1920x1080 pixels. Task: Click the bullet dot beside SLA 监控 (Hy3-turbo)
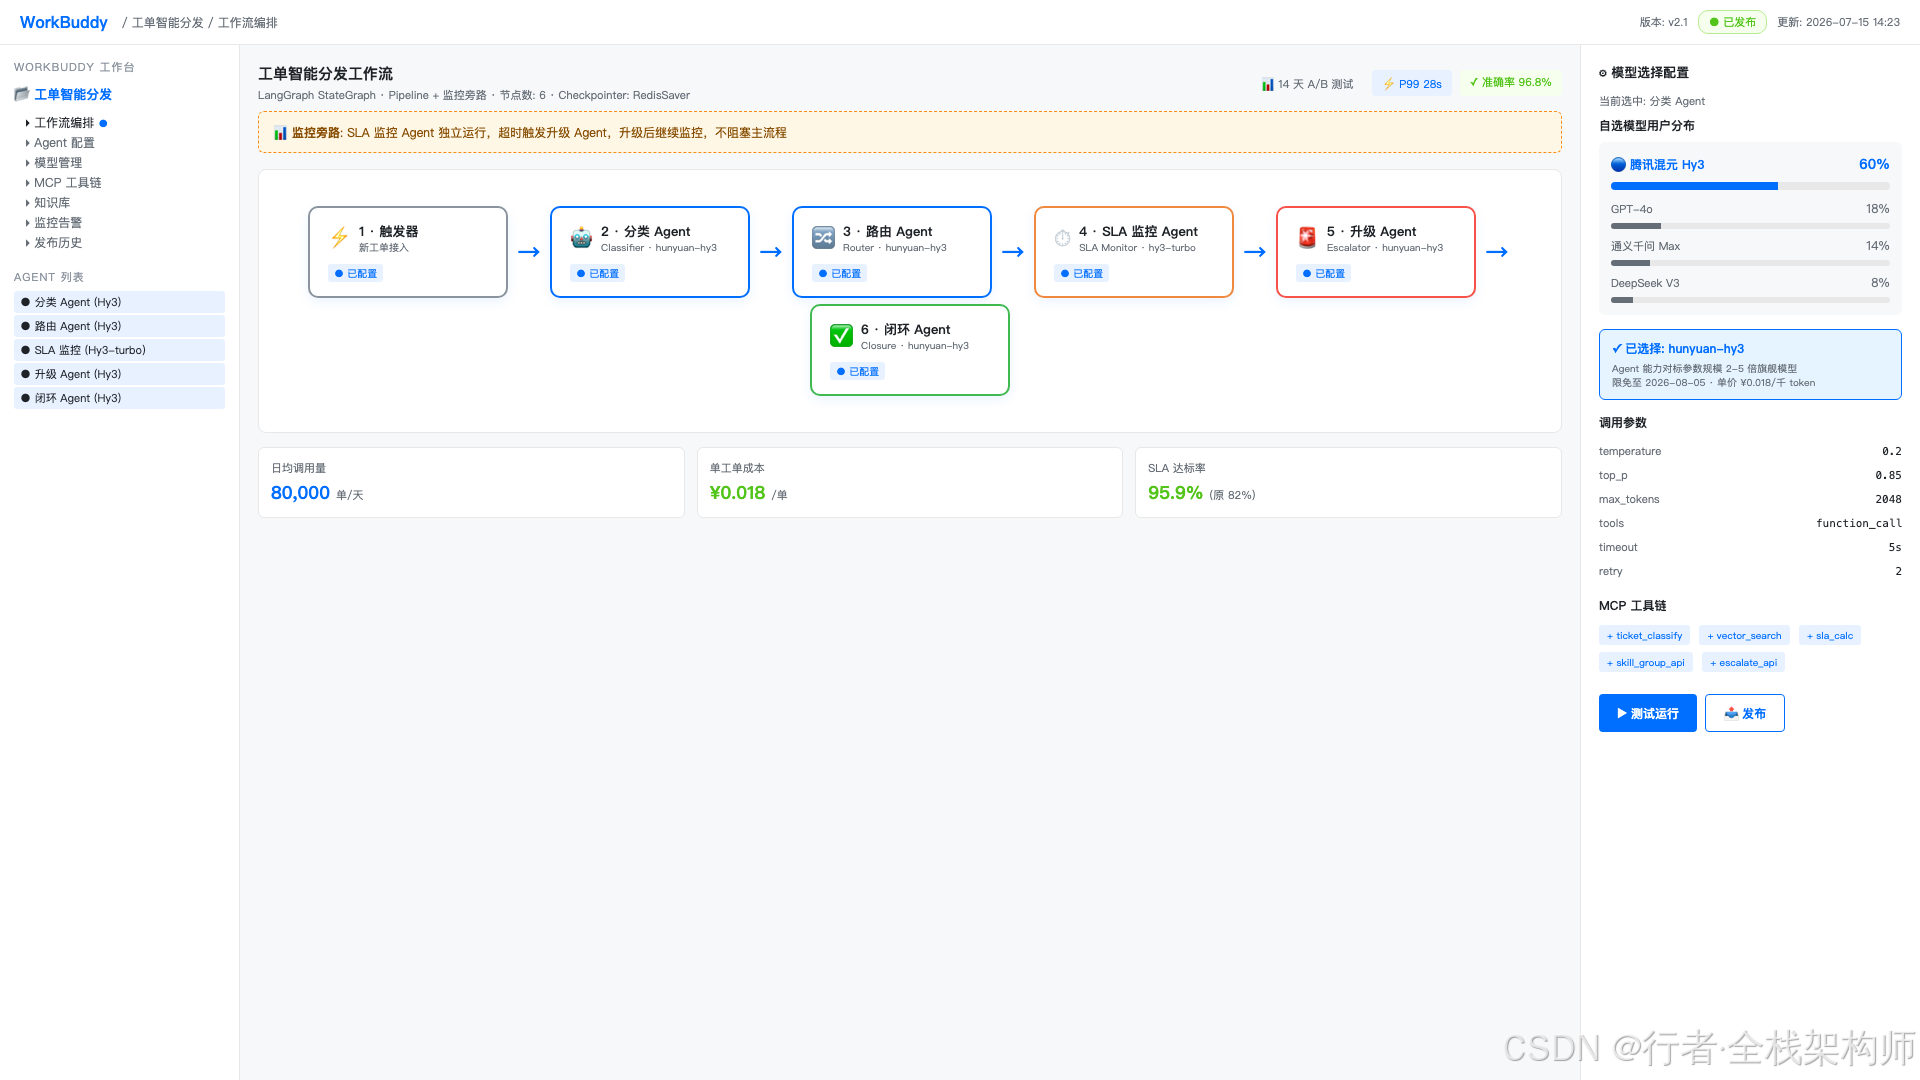[25, 350]
